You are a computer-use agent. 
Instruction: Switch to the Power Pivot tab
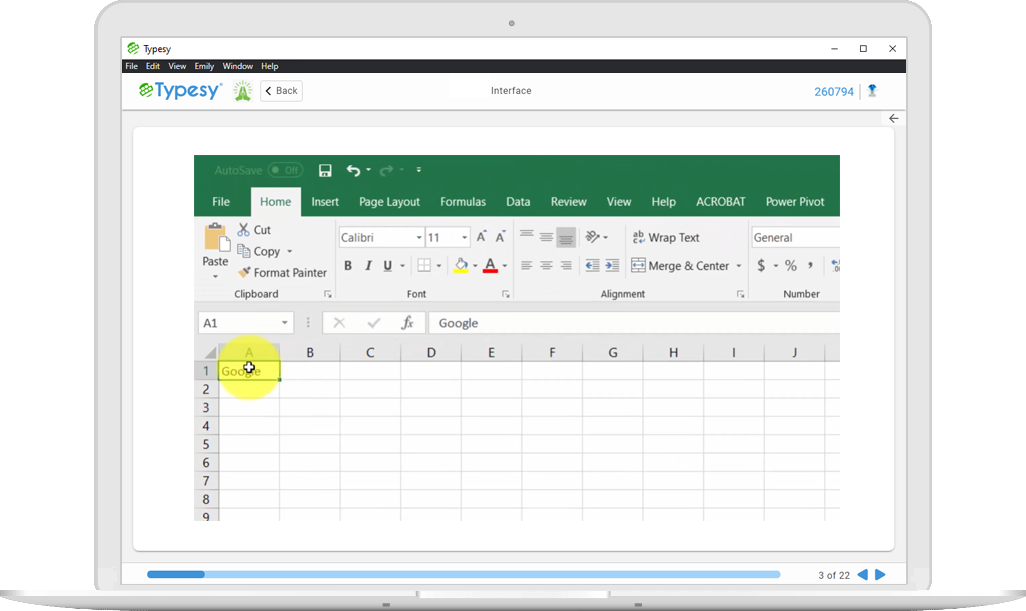[795, 201]
